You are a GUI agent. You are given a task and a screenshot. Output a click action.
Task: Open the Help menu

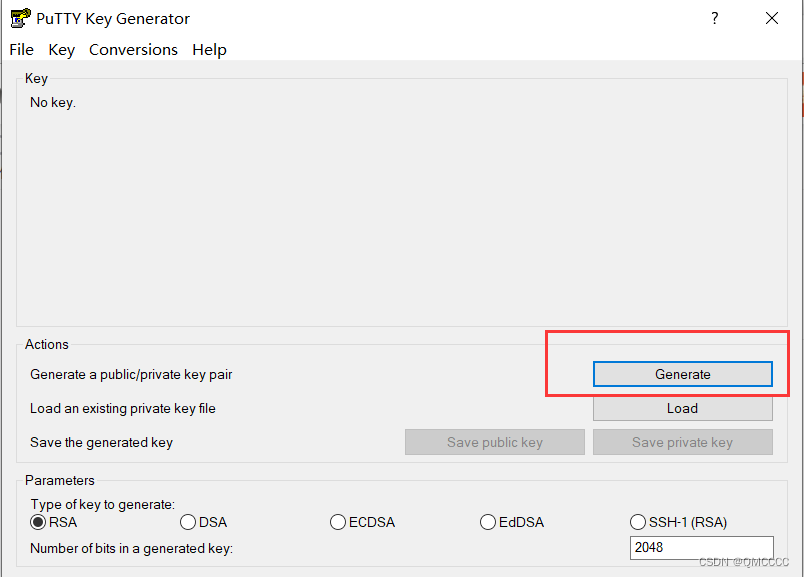[209, 50]
